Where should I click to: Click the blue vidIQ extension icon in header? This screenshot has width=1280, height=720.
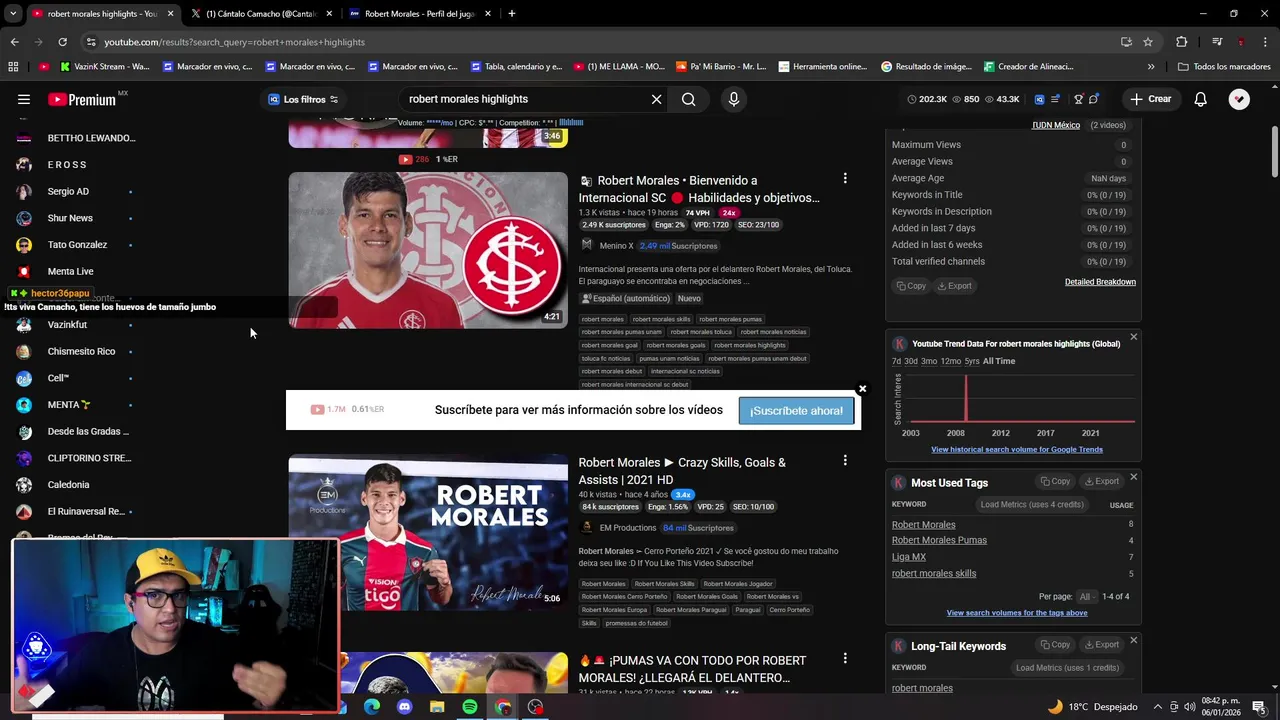[x=1039, y=99]
